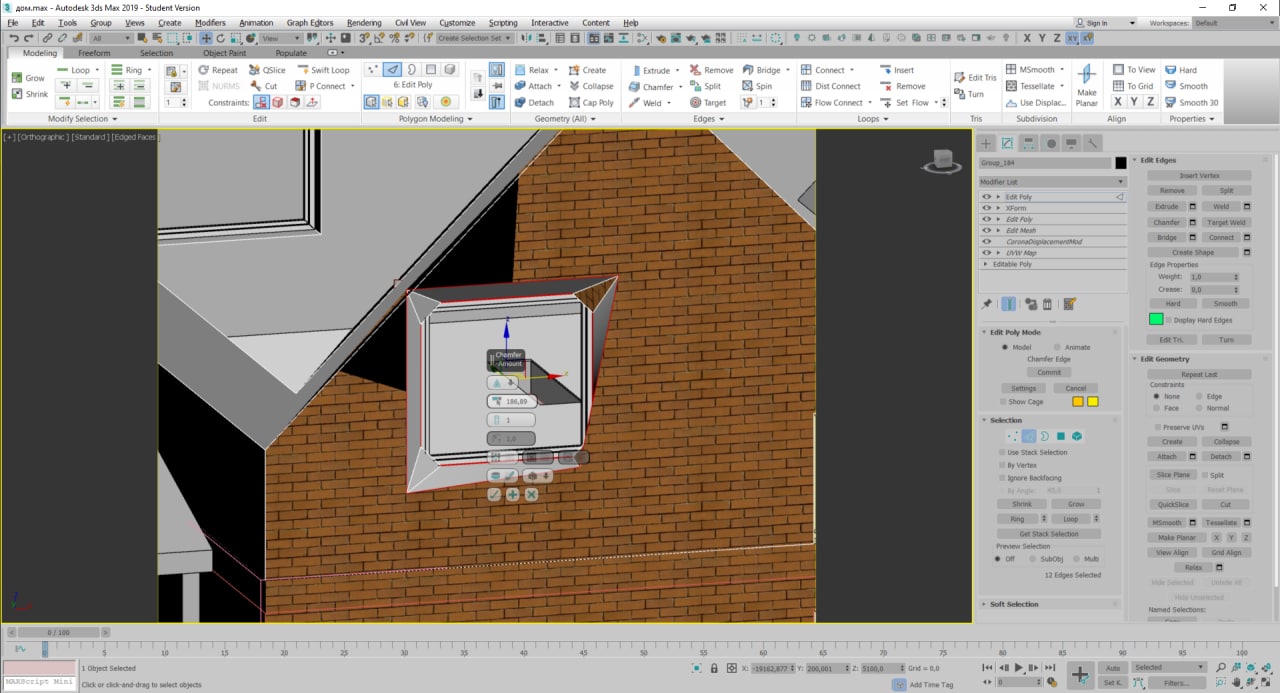Viewport: 1280px width, 693px height.
Task: Toggle visibility eye of UVW Map modifier
Action: click(986, 252)
